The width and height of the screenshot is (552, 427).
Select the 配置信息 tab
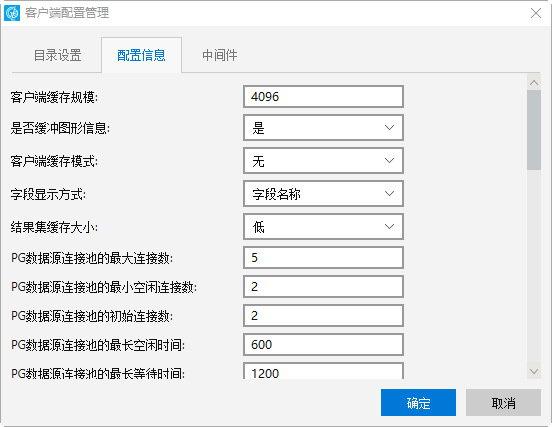pos(142,55)
